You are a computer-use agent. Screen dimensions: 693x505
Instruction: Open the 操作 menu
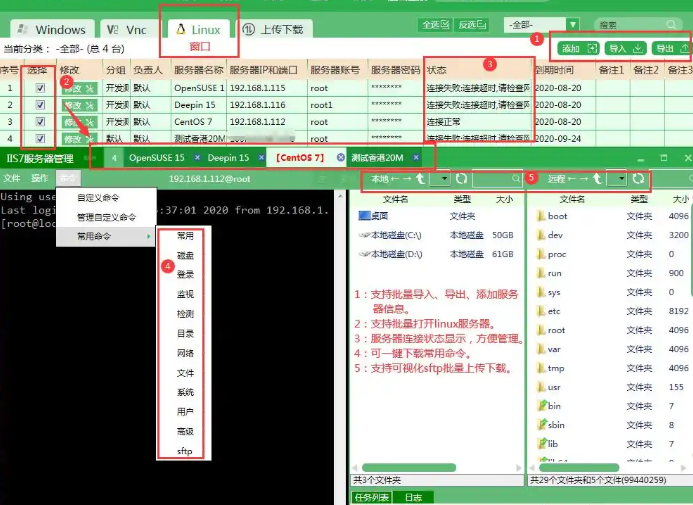click(40, 178)
